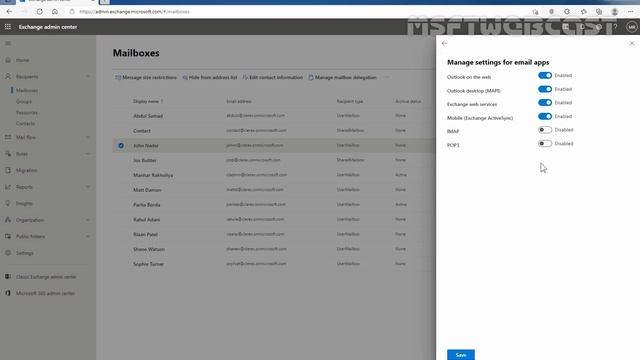
Task: Click the Public folders icon
Action: (x=8, y=236)
